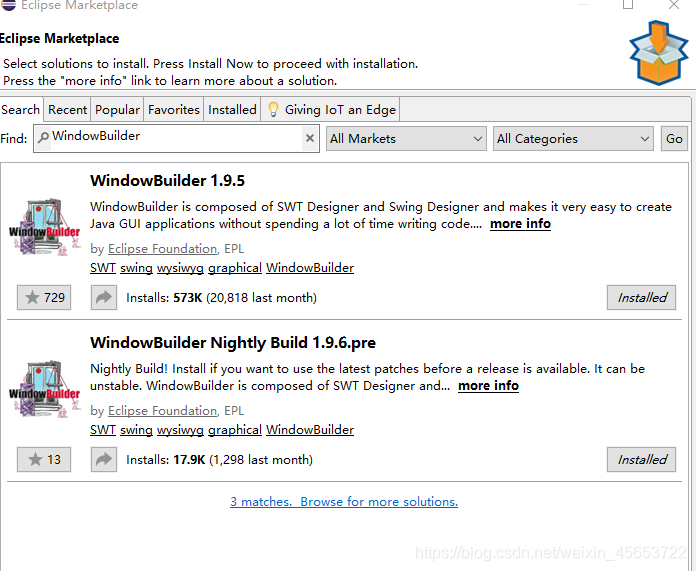Click wysiwyg tag under WindowBuilder 1.9.5
This screenshot has width=696, height=571.
(180, 268)
